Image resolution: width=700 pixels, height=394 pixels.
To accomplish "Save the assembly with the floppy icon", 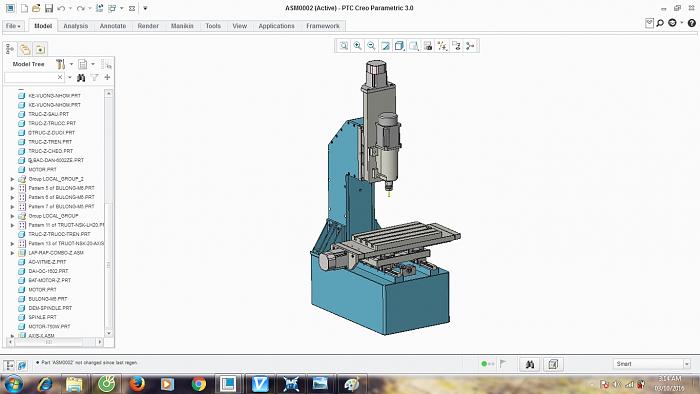I will pos(49,8).
